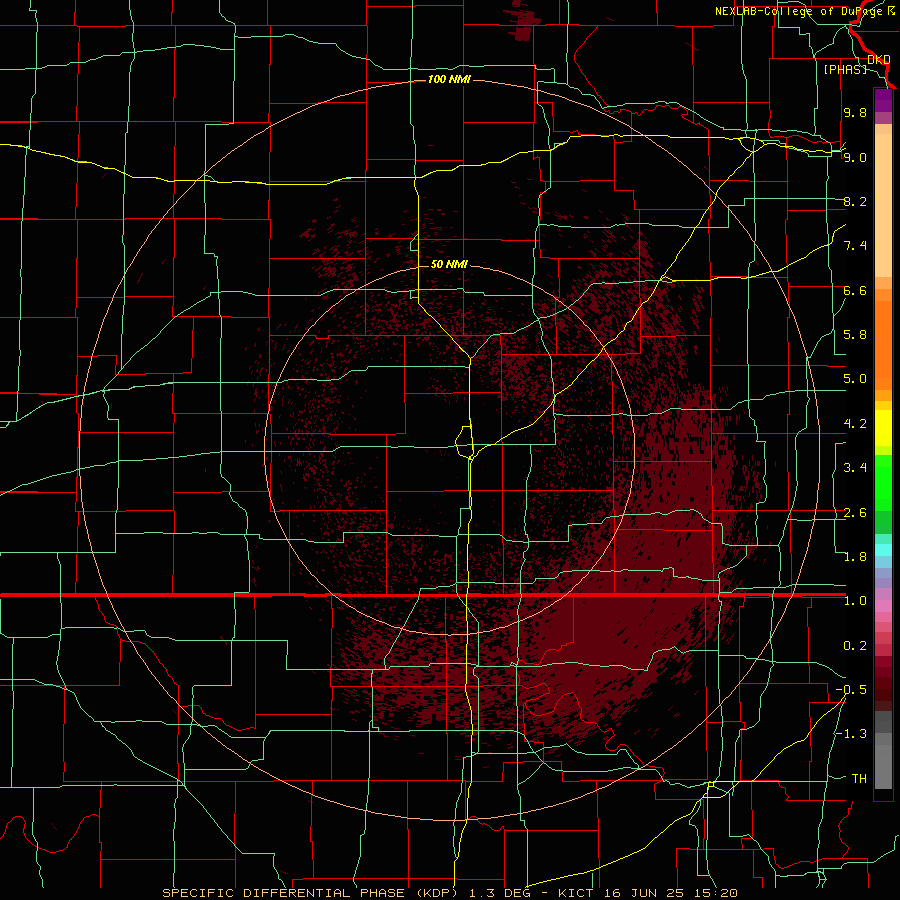The height and width of the screenshot is (900, 900).
Task: Select the 5.8 scale label
Action: point(855,335)
